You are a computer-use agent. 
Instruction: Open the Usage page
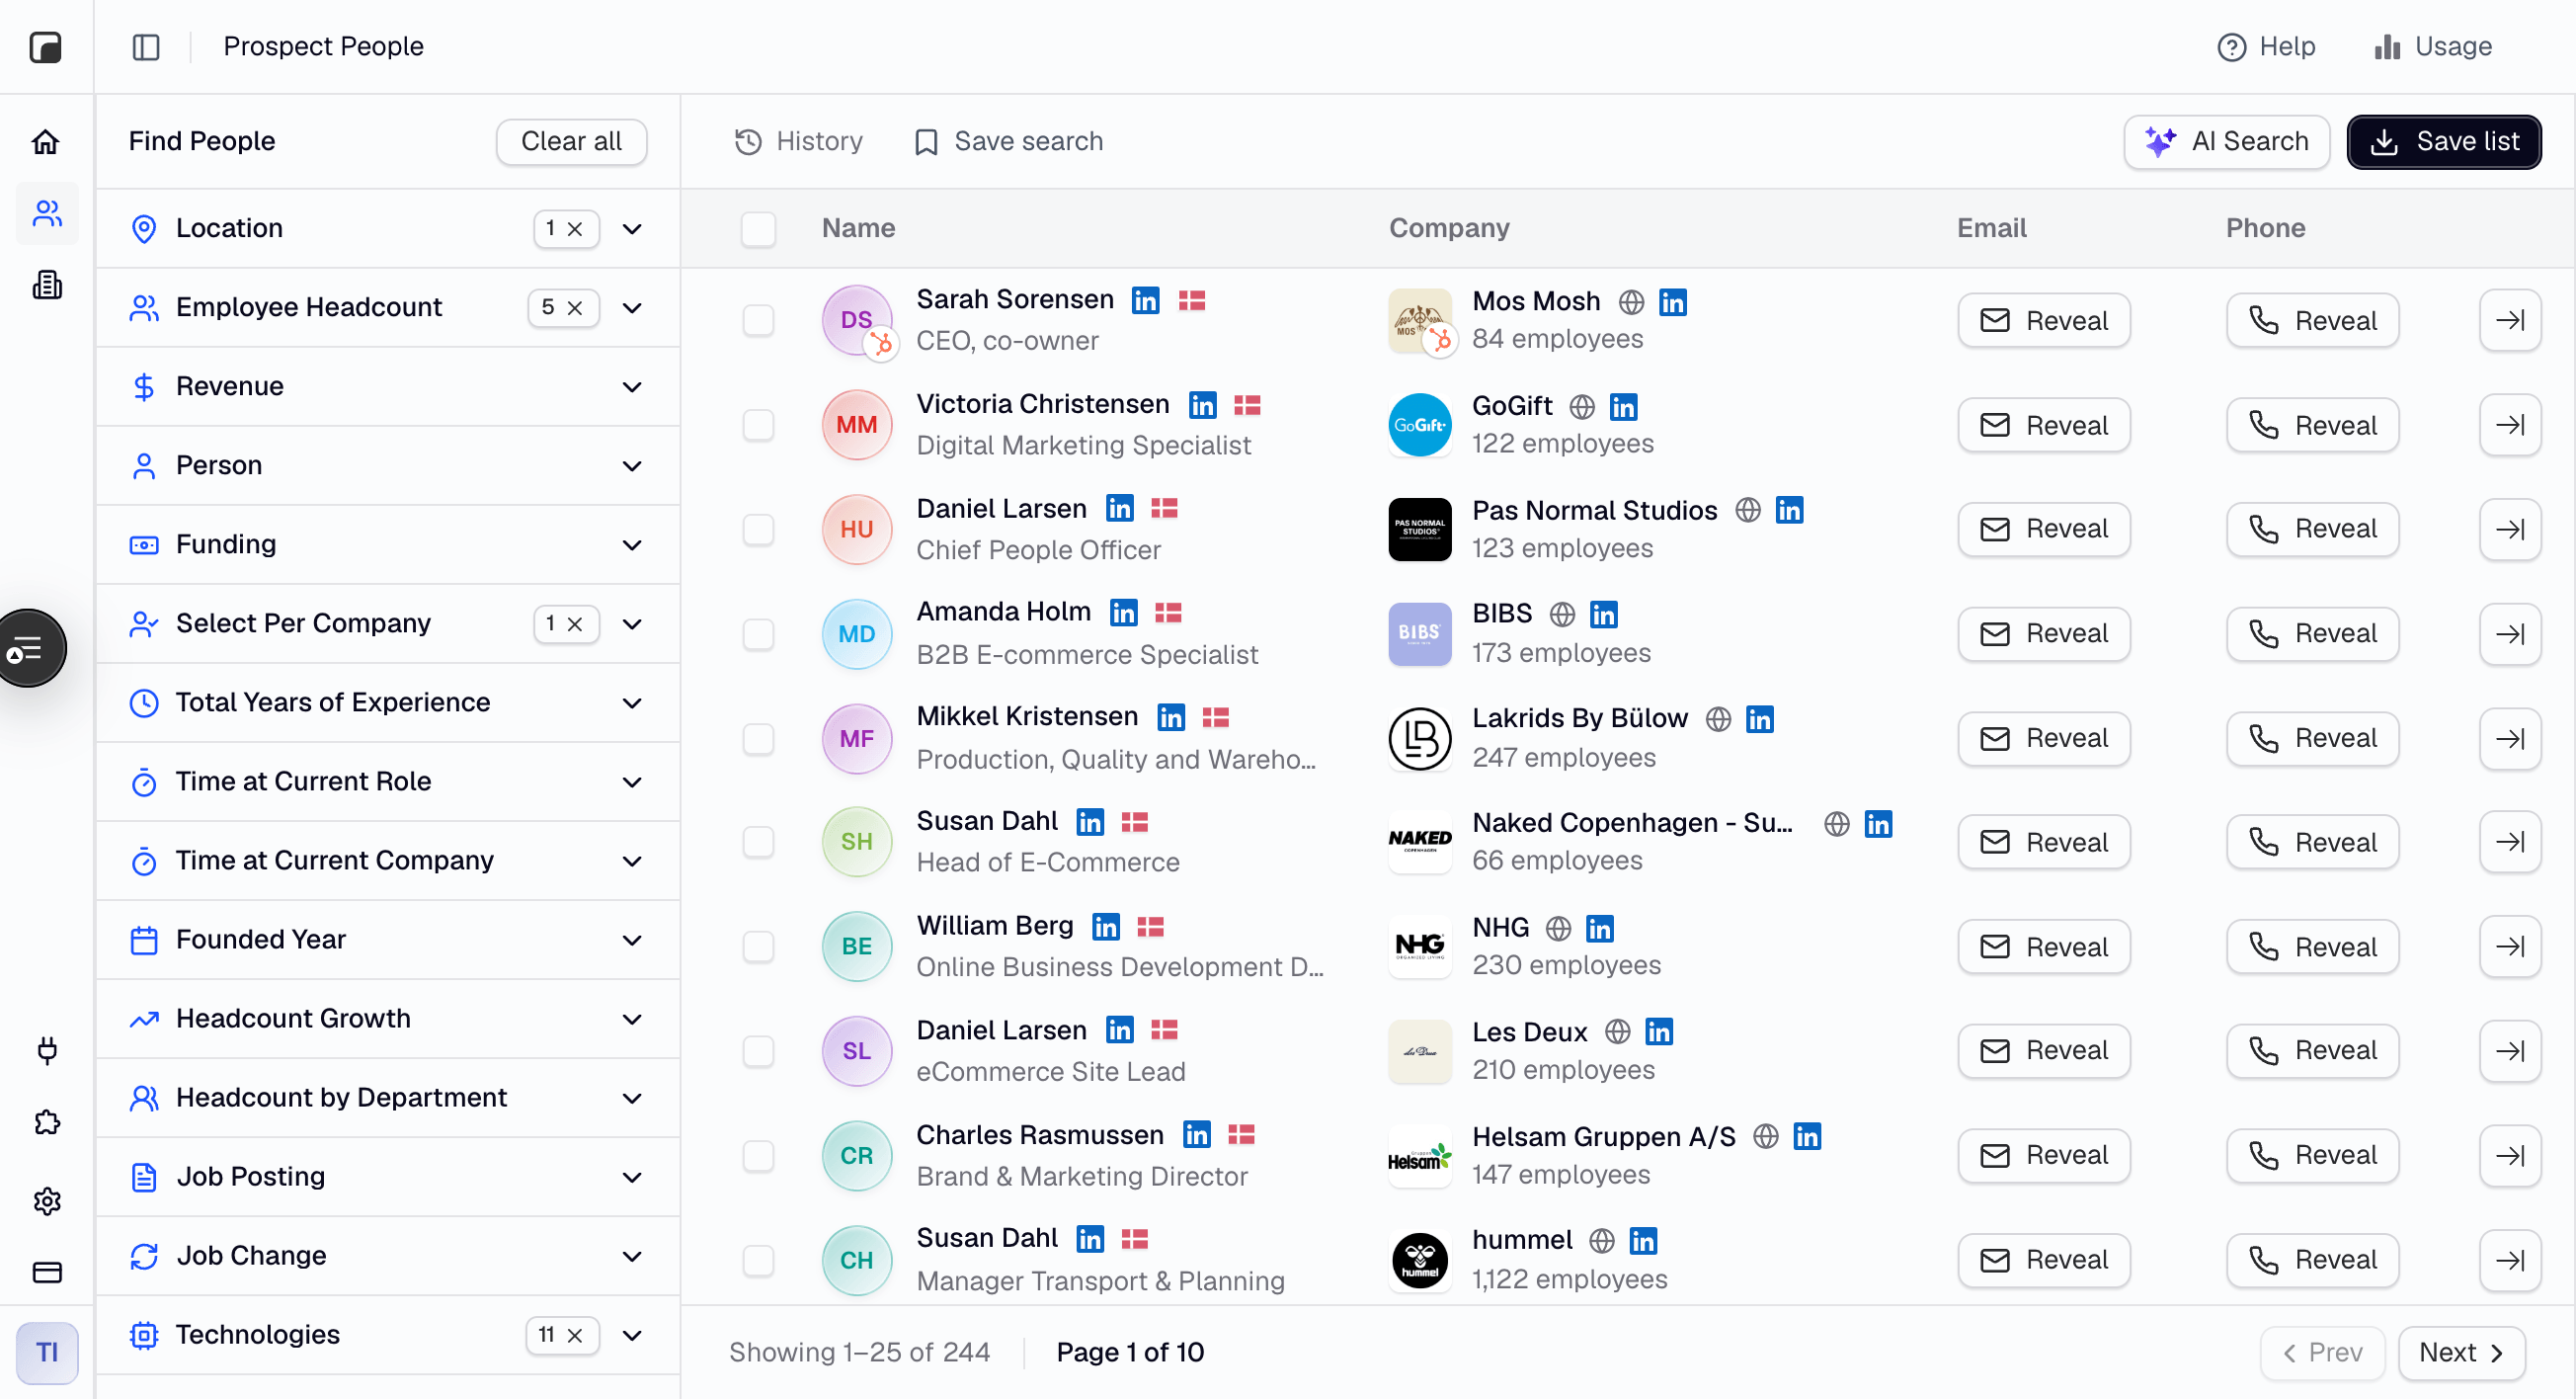tap(2433, 47)
